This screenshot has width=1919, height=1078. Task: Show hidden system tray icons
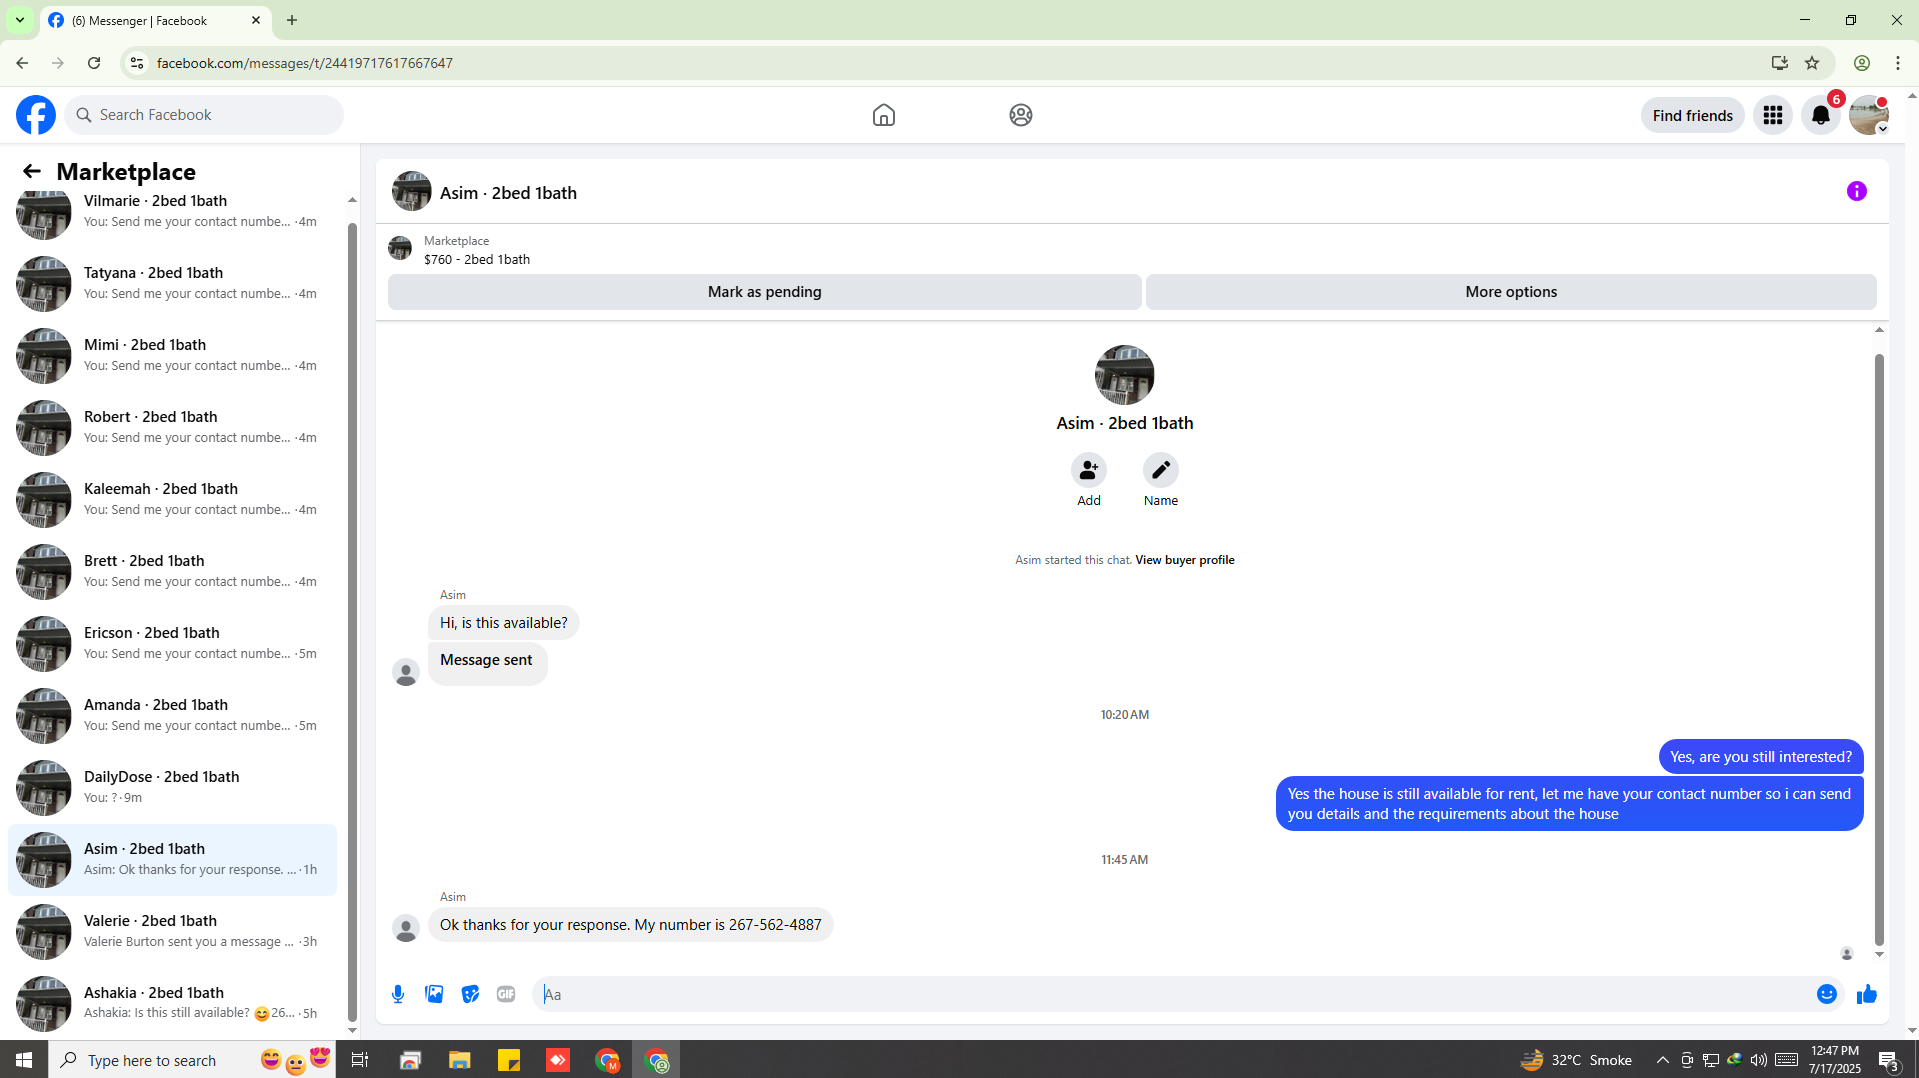[x=1663, y=1060]
